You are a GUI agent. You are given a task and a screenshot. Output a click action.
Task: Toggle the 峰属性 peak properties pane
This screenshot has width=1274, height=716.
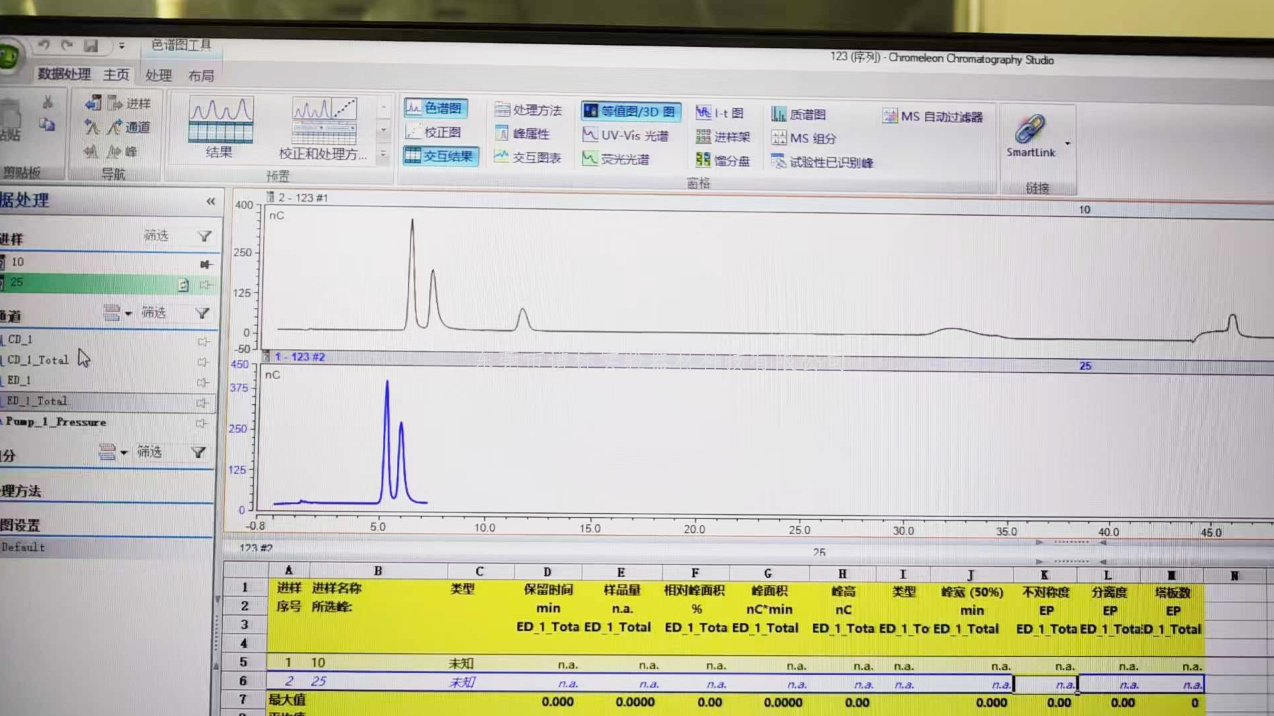click(x=522, y=133)
